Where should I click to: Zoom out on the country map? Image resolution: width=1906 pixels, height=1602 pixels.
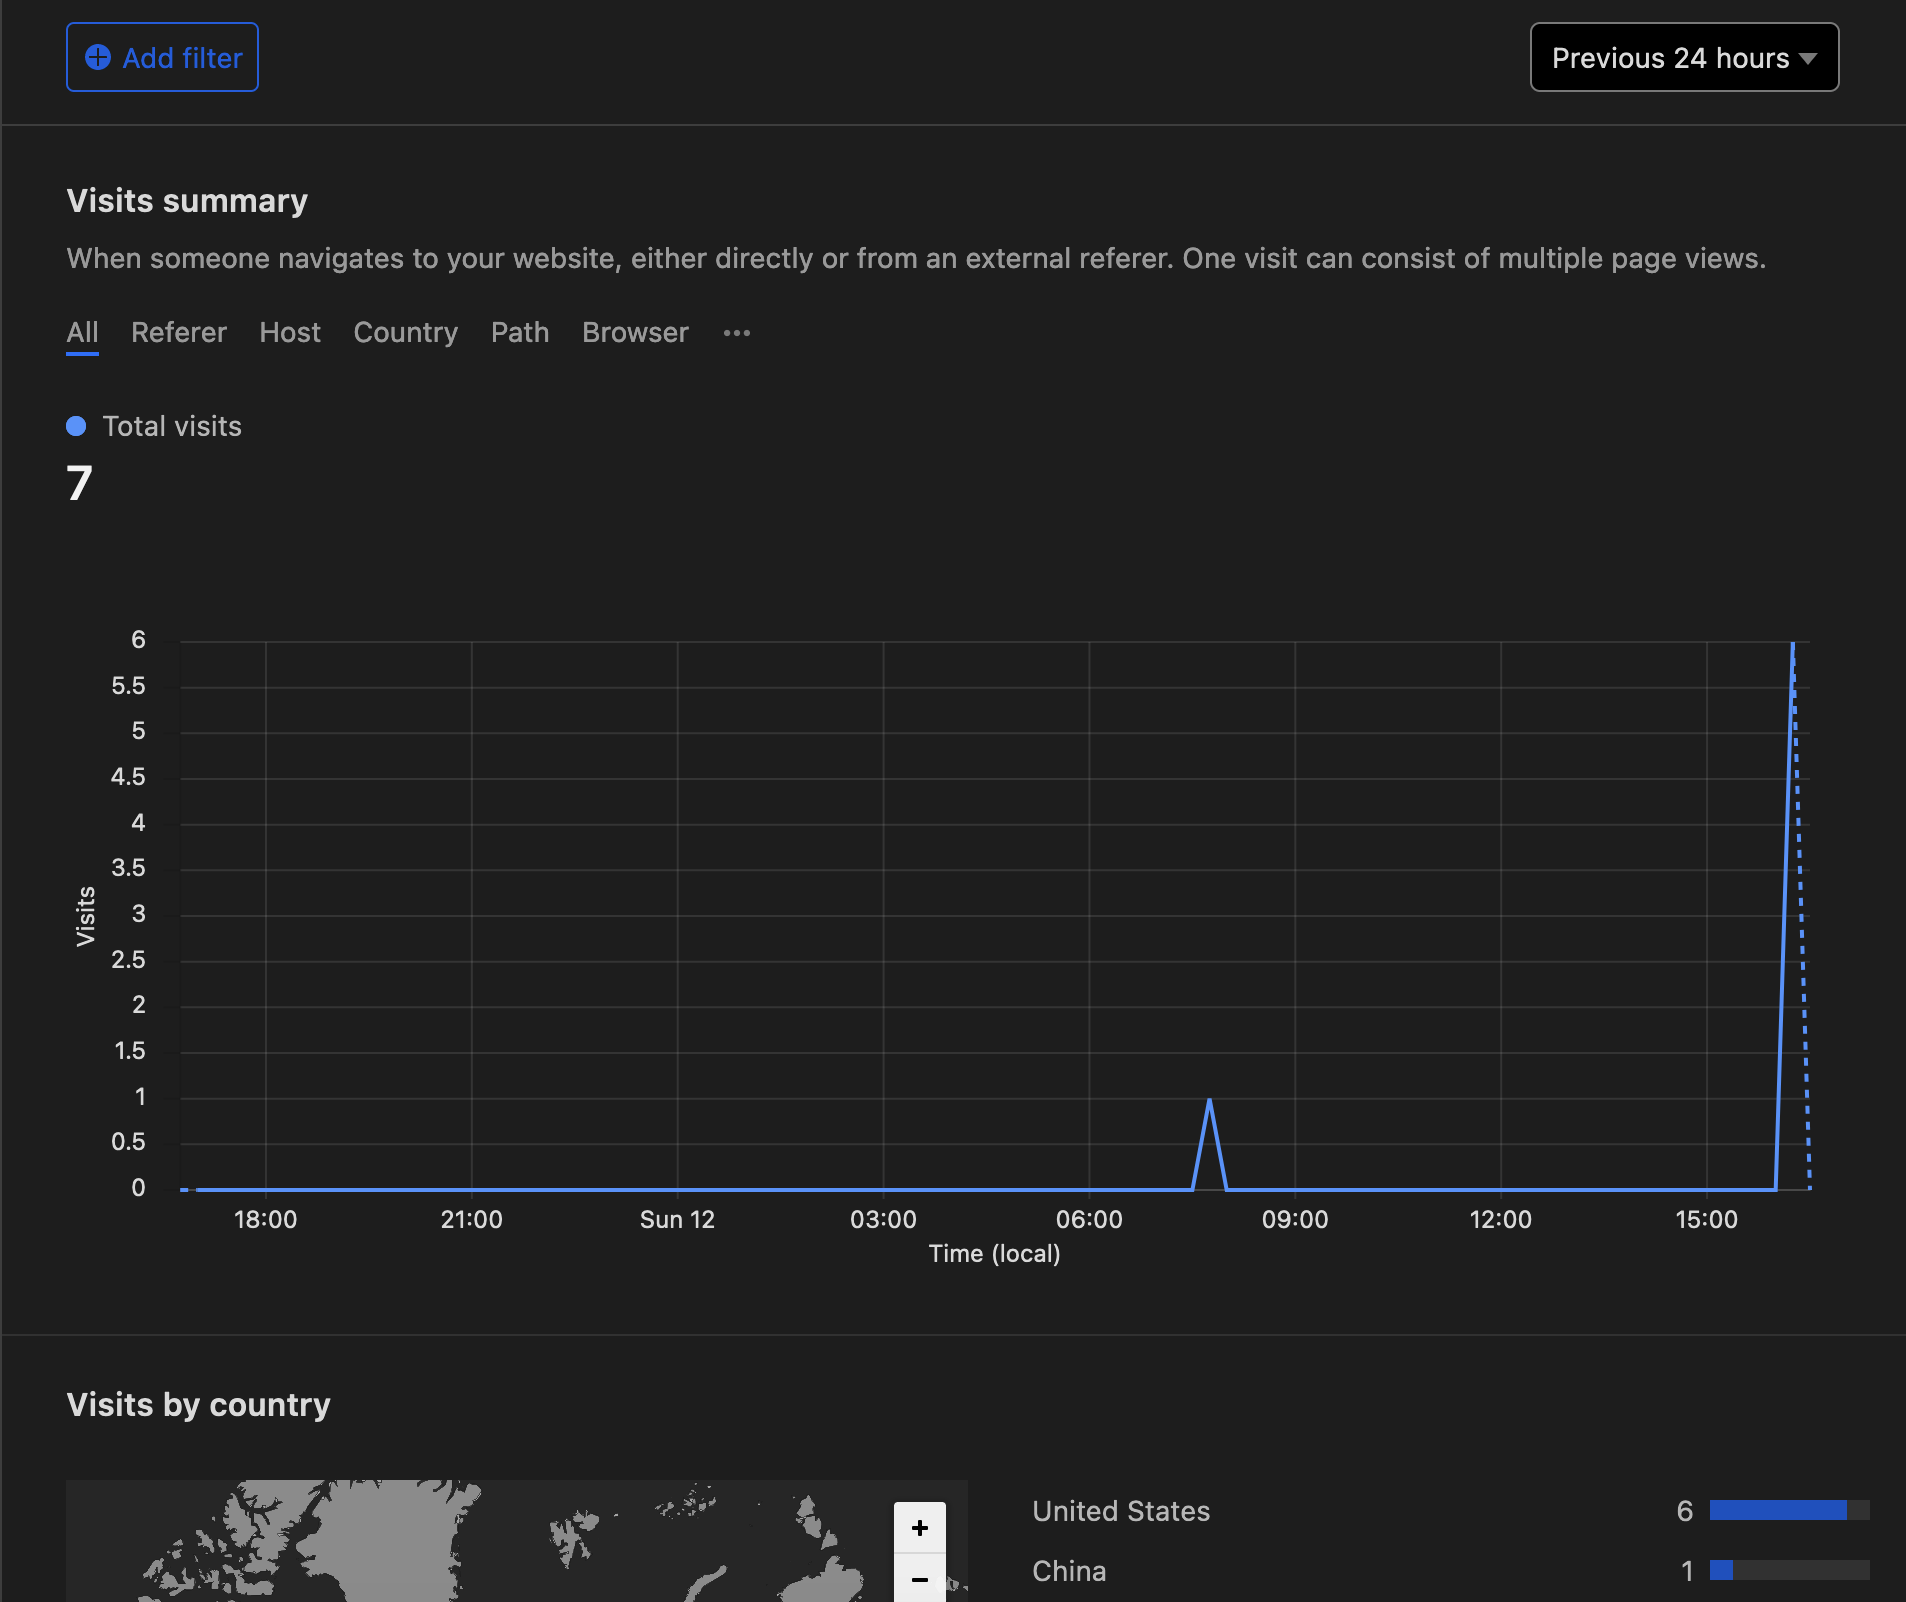919,1579
